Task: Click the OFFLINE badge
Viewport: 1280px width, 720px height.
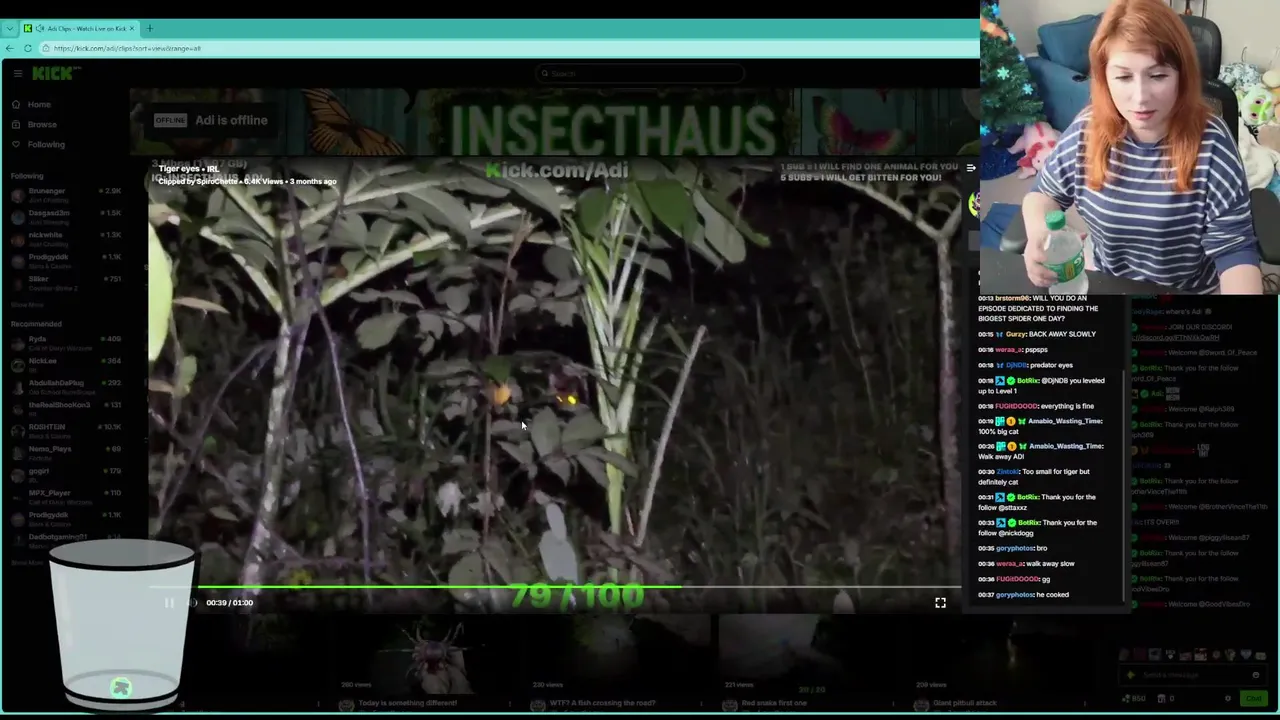Action: (170, 120)
